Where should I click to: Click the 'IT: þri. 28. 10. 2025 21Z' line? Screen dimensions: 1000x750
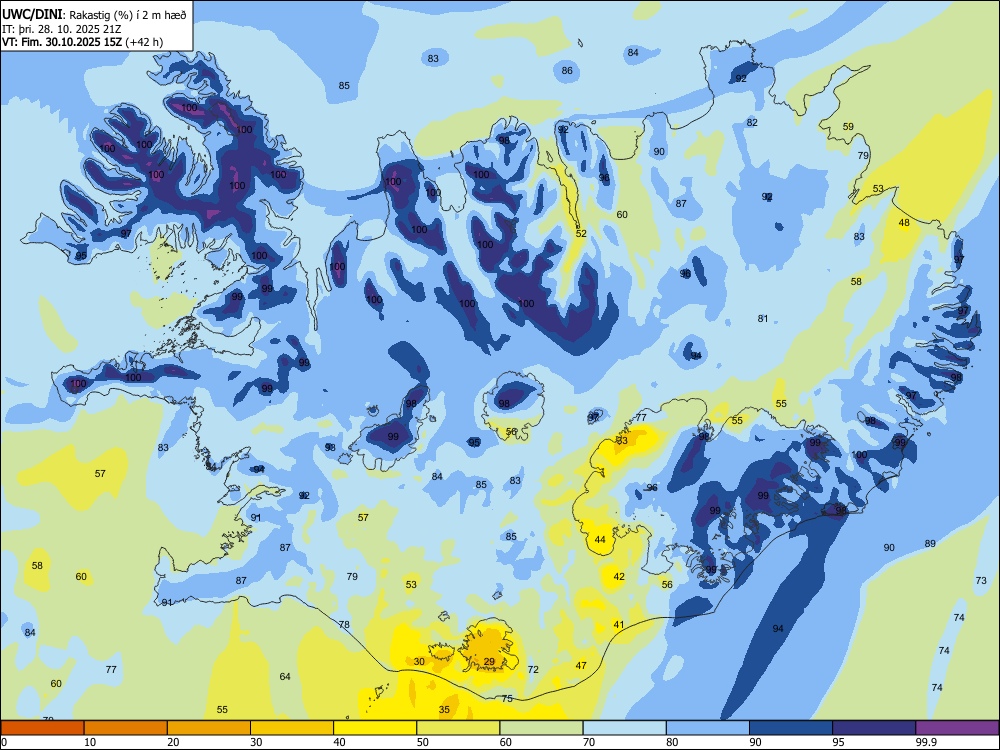[x=61, y=29]
